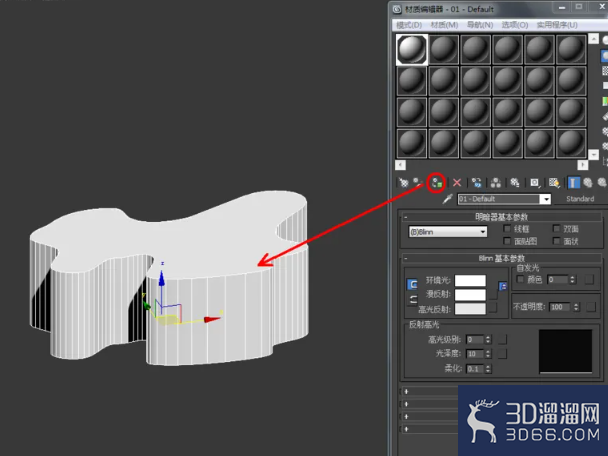Click Assign Material to Selection icon
This screenshot has height=456, width=608.
(x=437, y=182)
